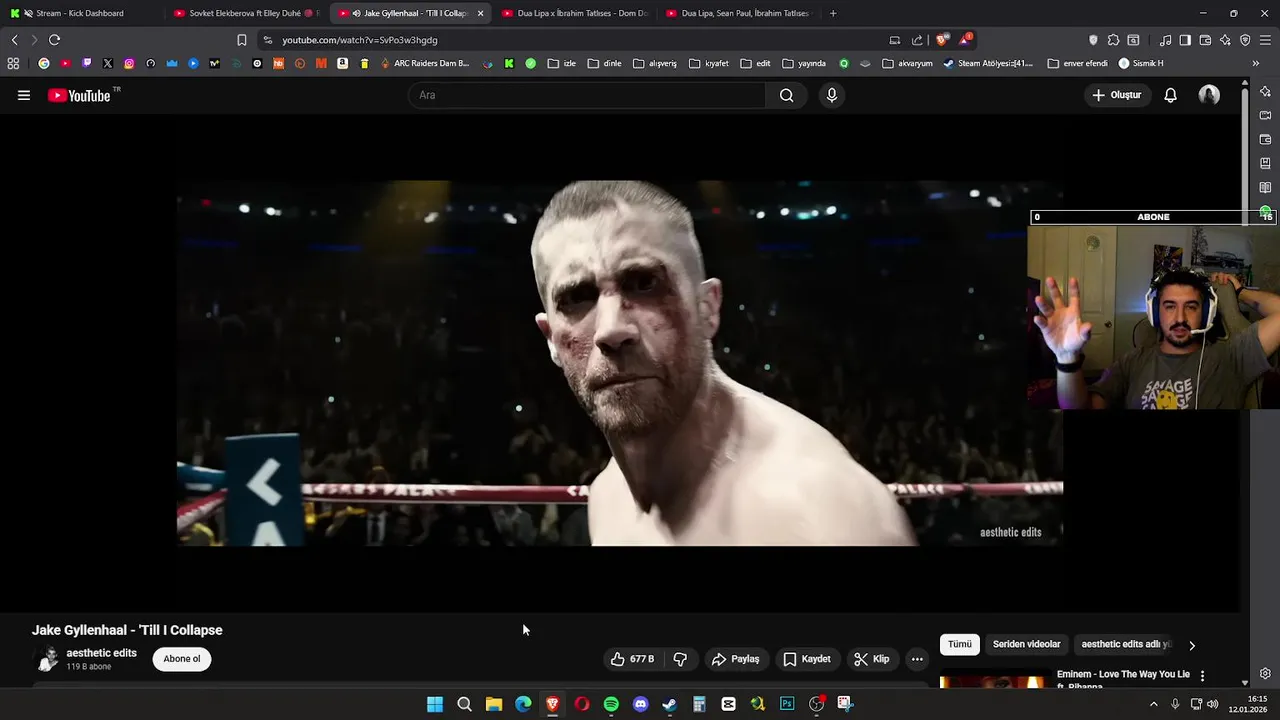
Task: Open options for Eminem - Love The Way You Lie
Action: (1202, 676)
